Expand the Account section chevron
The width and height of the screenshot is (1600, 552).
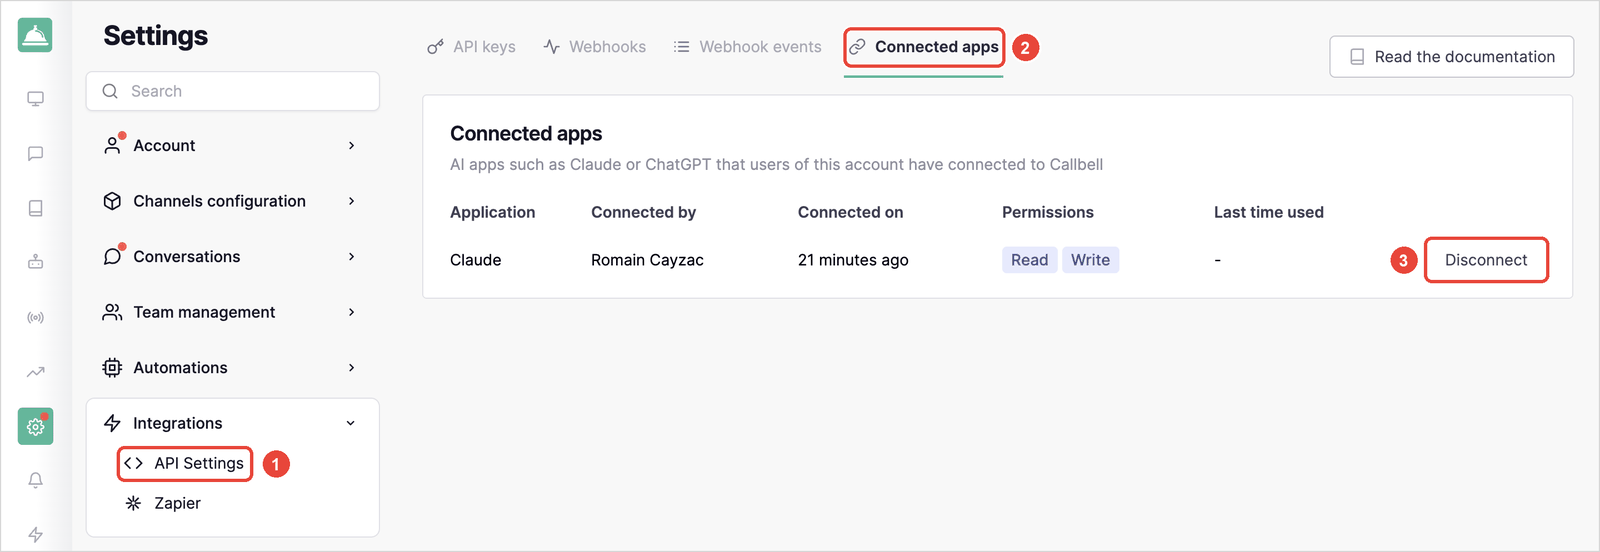351,145
